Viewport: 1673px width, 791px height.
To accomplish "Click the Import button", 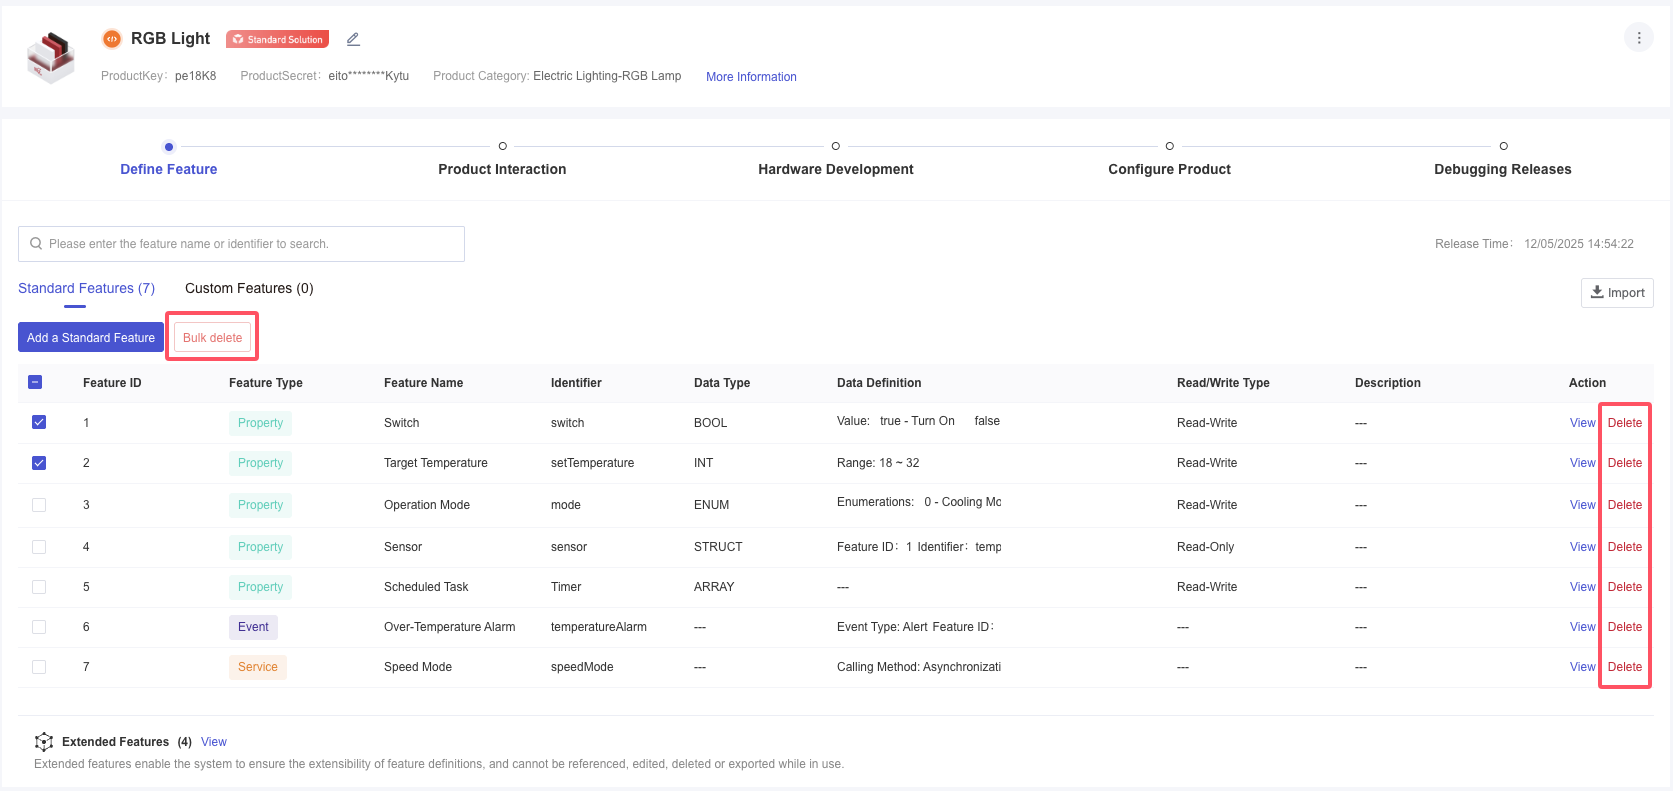I will (x=1617, y=293).
